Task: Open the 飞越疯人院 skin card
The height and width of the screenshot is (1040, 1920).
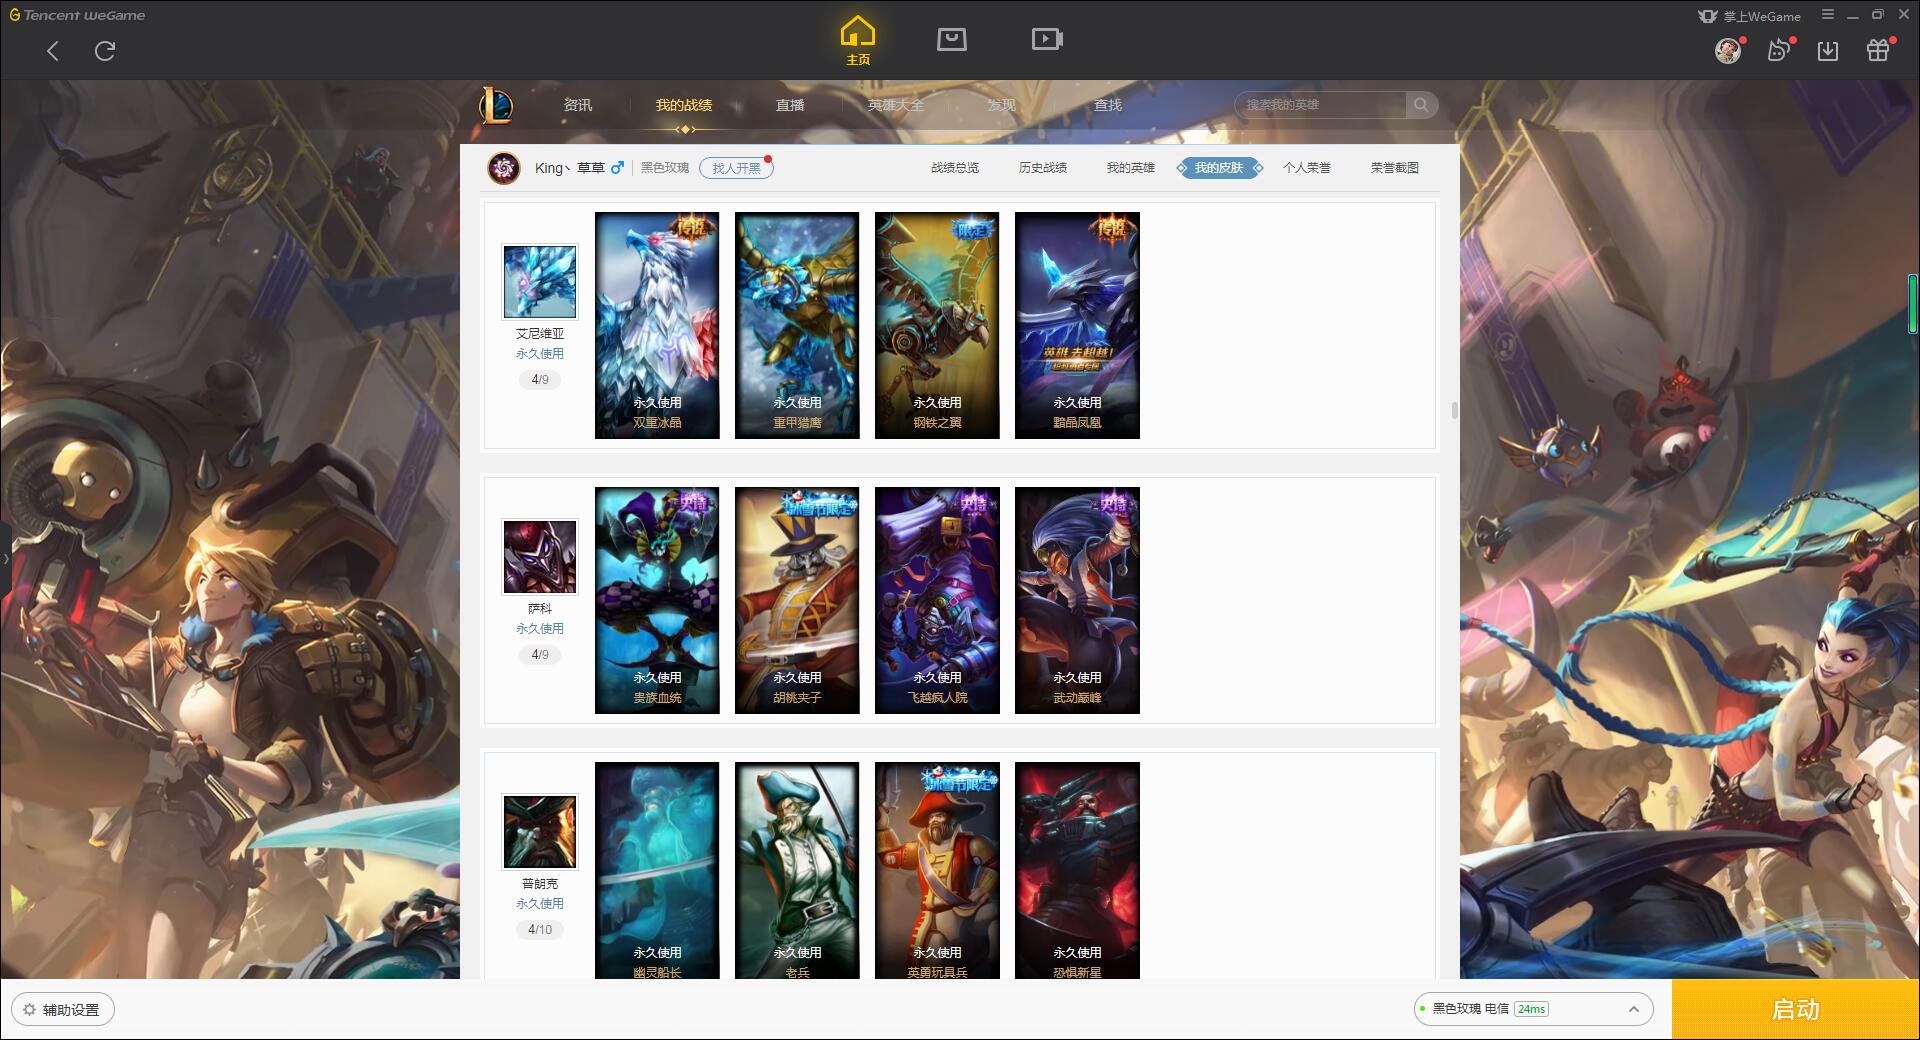Action: tap(937, 600)
